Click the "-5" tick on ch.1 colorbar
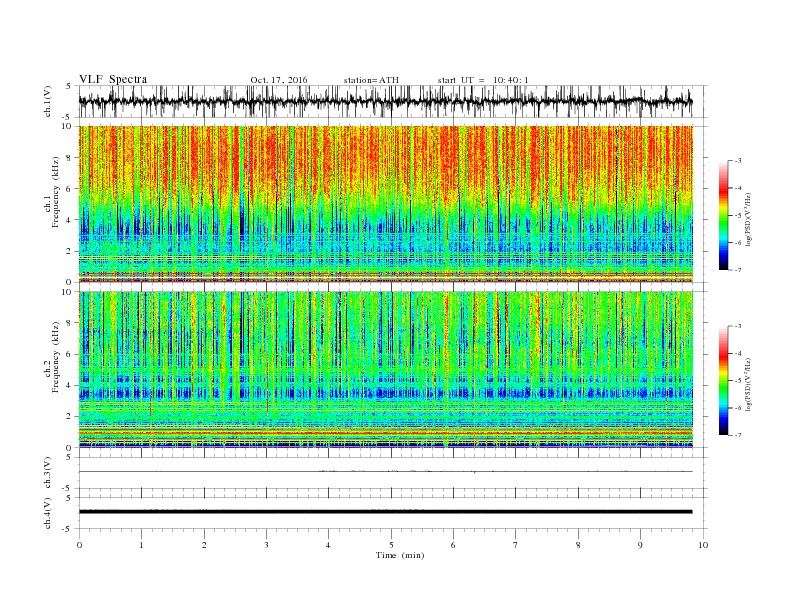792x612 pixels. 738,216
